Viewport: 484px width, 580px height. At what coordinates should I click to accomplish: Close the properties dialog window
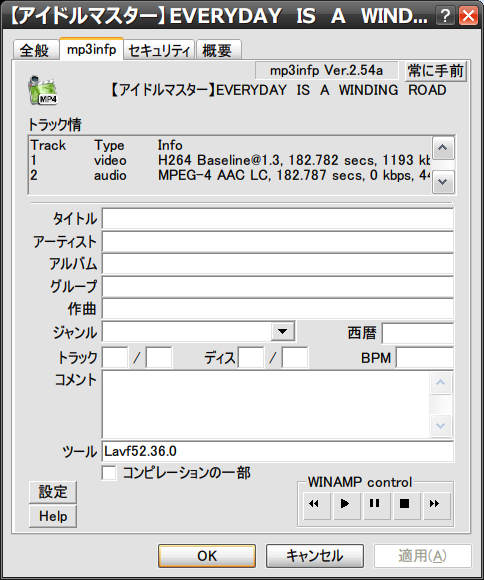coord(468,16)
